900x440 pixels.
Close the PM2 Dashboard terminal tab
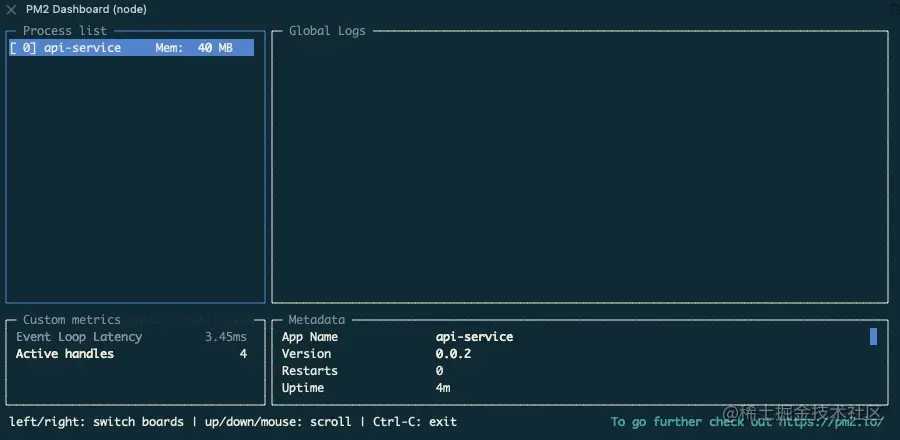click(x=11, y=9)
